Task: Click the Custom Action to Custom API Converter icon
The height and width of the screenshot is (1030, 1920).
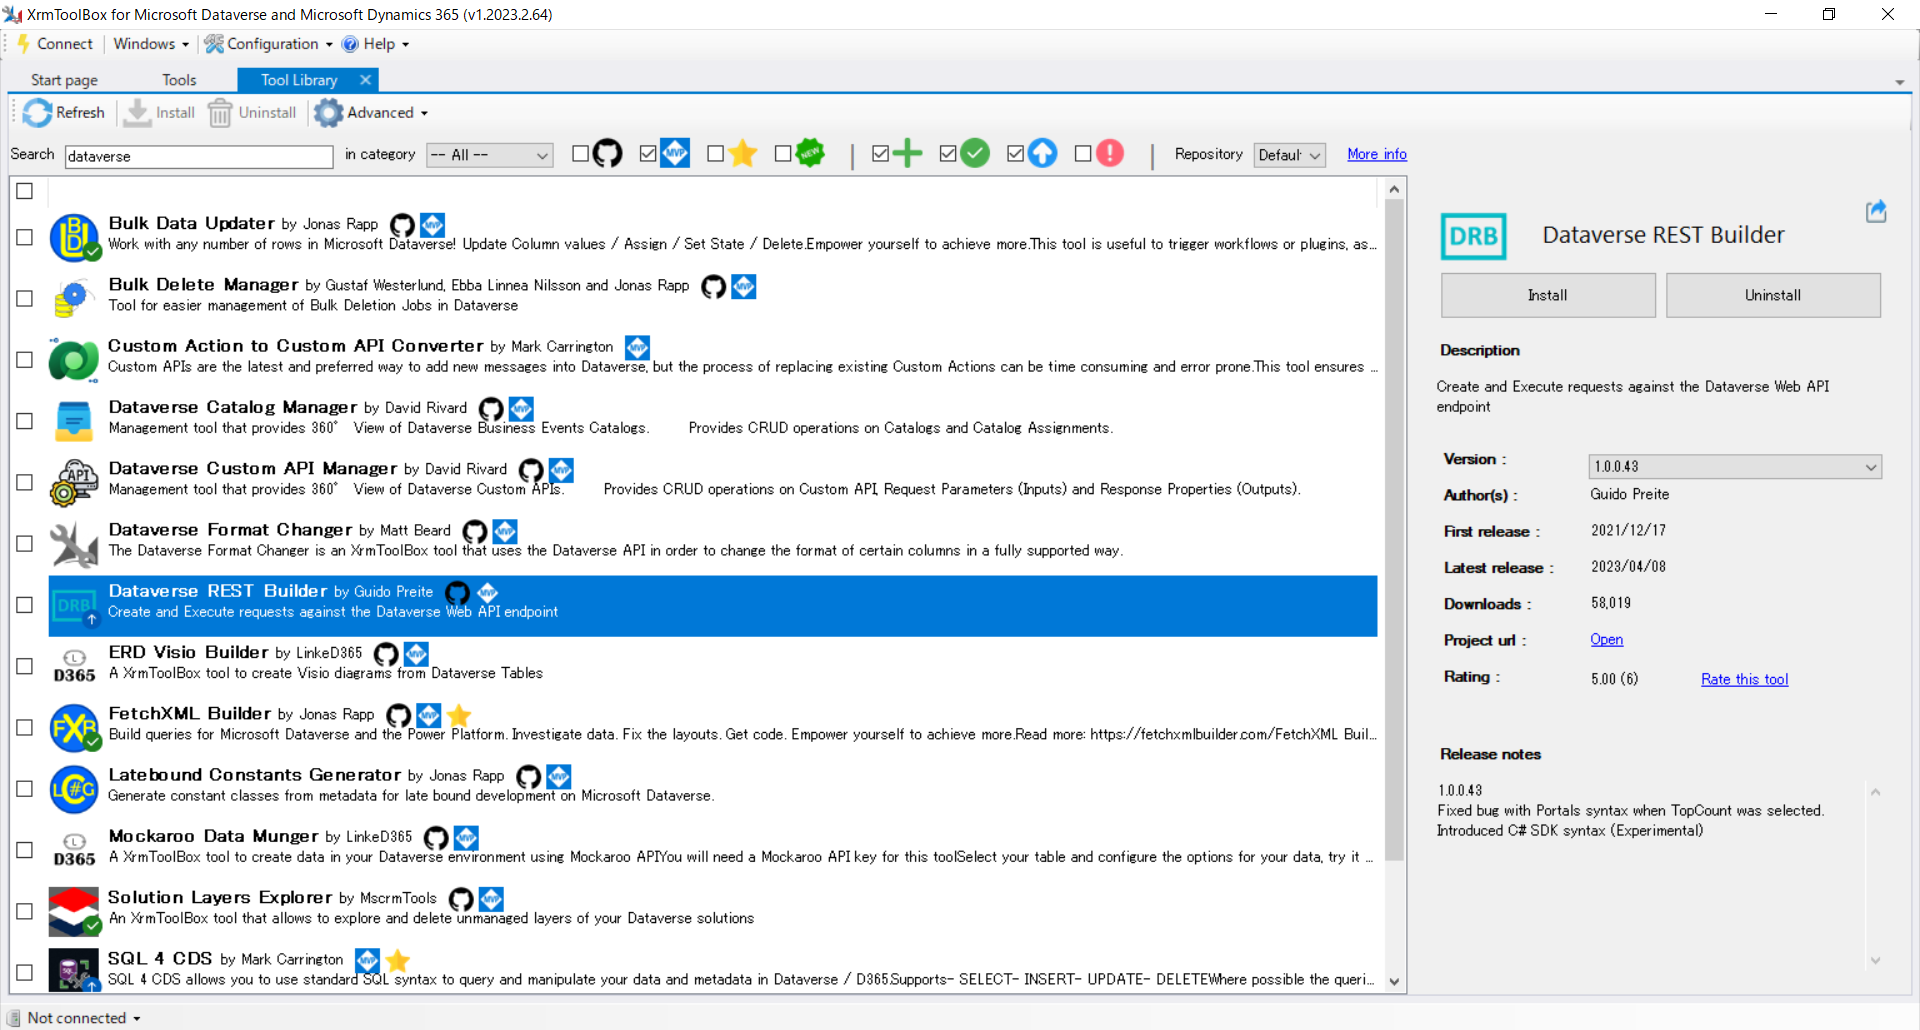Action: [x=74, y=360]
